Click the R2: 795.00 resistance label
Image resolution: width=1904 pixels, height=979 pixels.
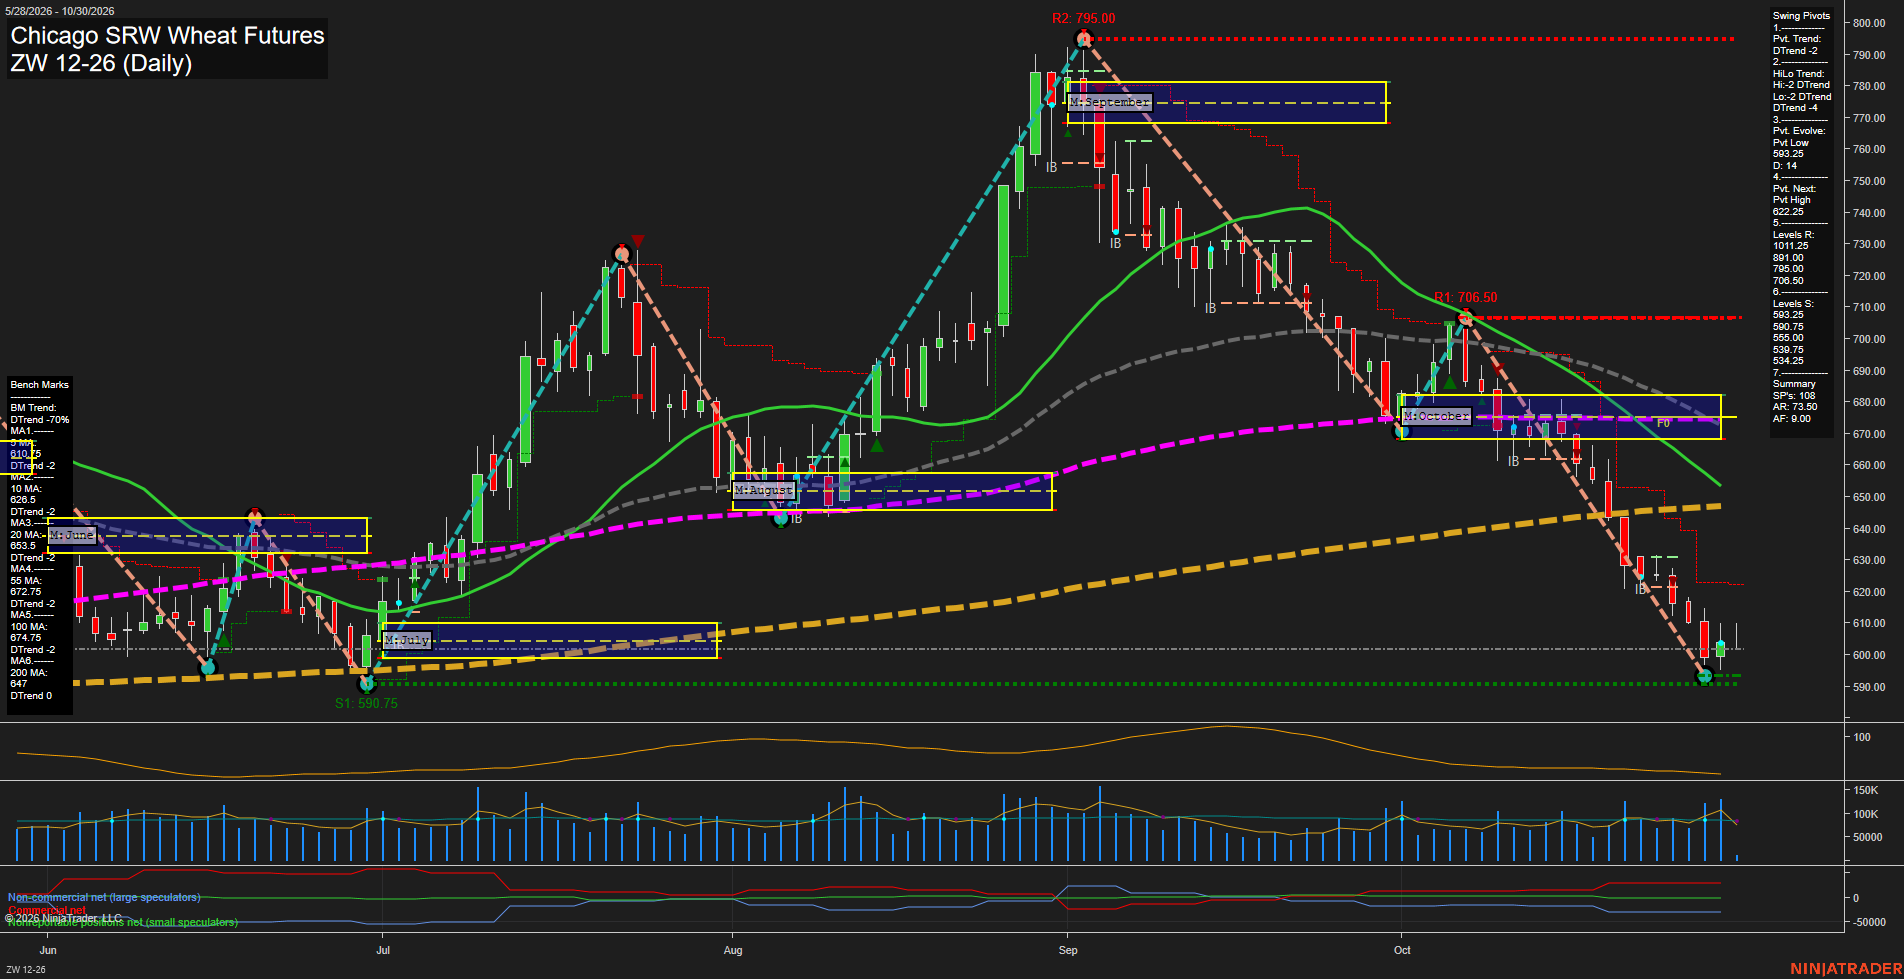coord(1083,19)
